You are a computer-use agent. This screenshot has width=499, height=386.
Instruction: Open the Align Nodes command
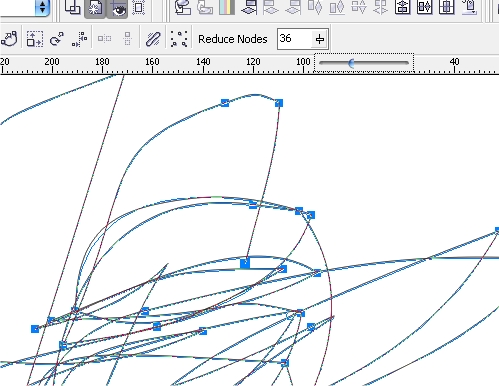click(x=79, y=39)
